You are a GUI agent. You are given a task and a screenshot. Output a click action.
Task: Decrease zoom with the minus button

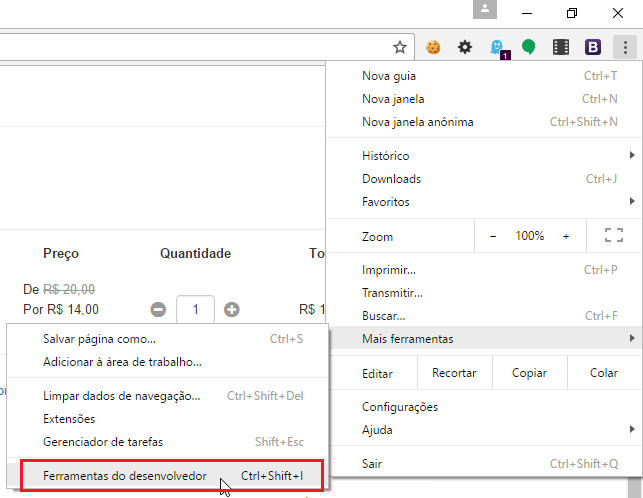pyautogui.click(x=493, y=236)
